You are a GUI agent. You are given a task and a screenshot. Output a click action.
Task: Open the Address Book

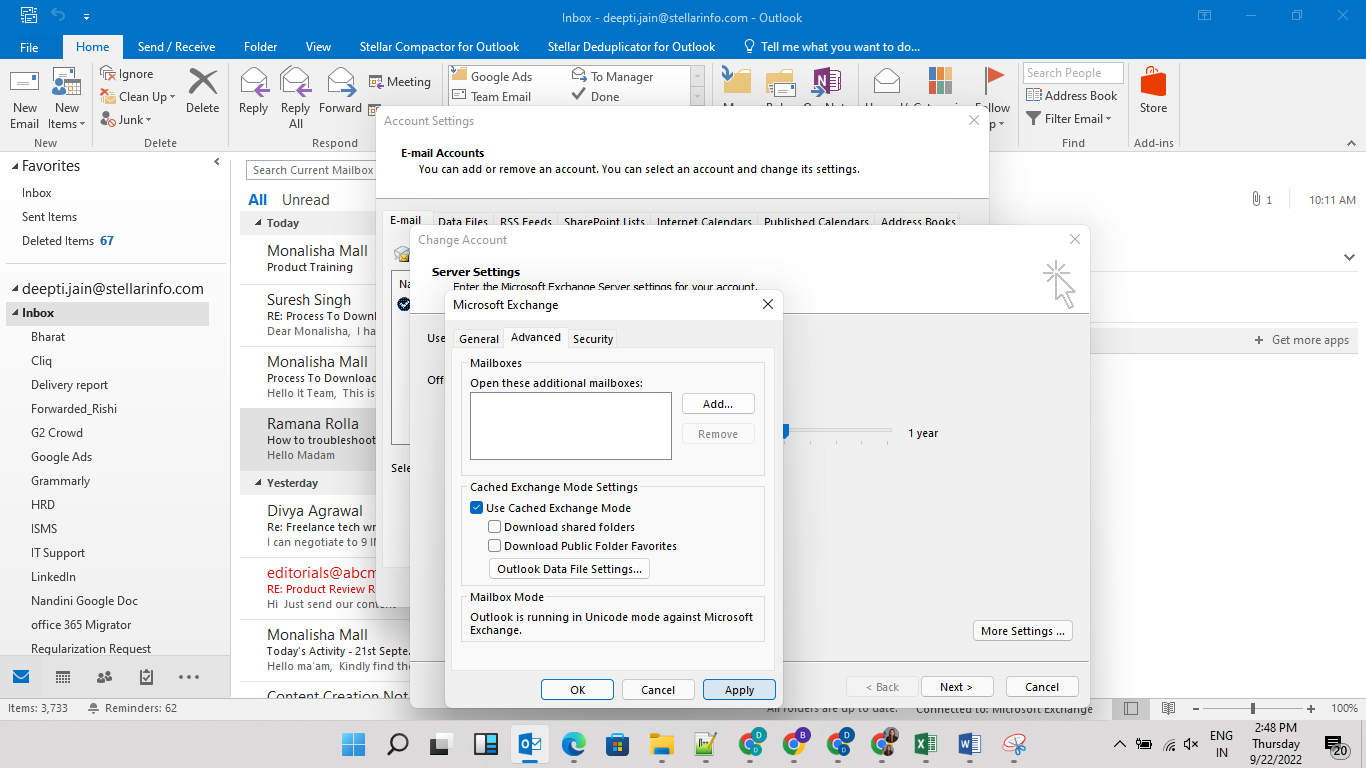pos(1071,96)
